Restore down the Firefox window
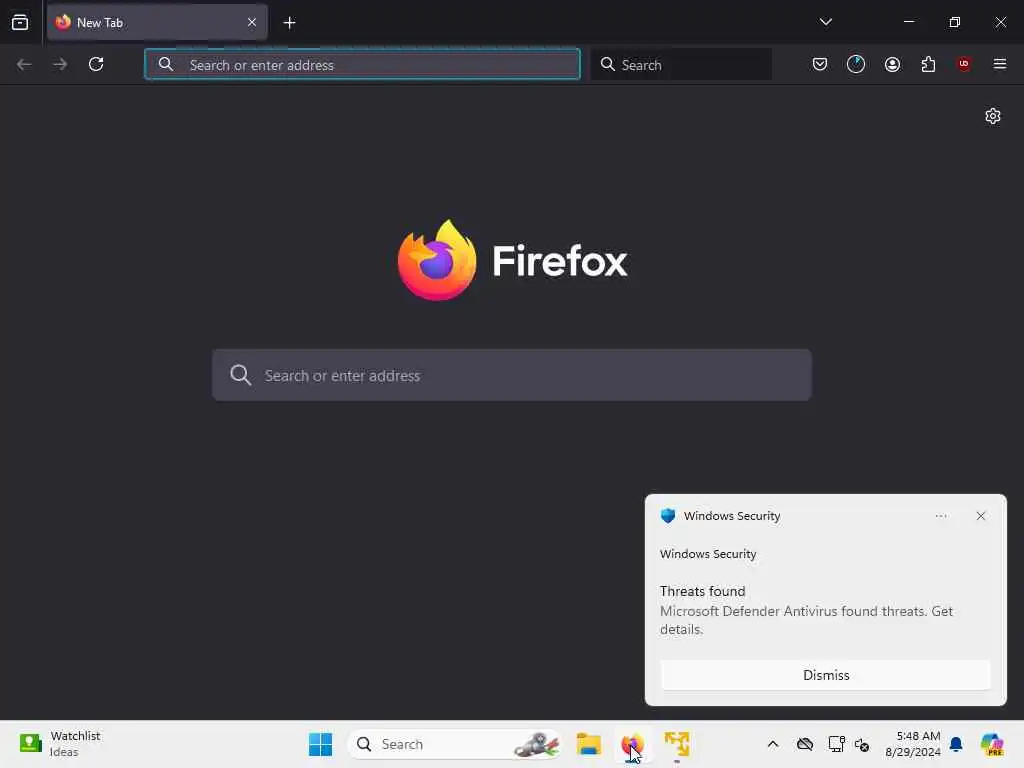This screenshot has height=768, width=1024. click(x=955, y=22)
